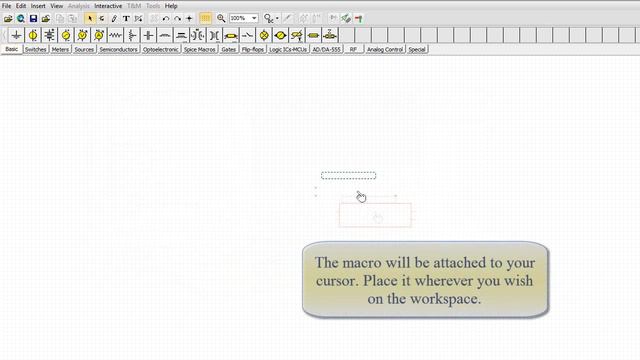Switch to the Optoelectronic tab
The height and width of the screenshot is (360, 640).
[161, 49]
